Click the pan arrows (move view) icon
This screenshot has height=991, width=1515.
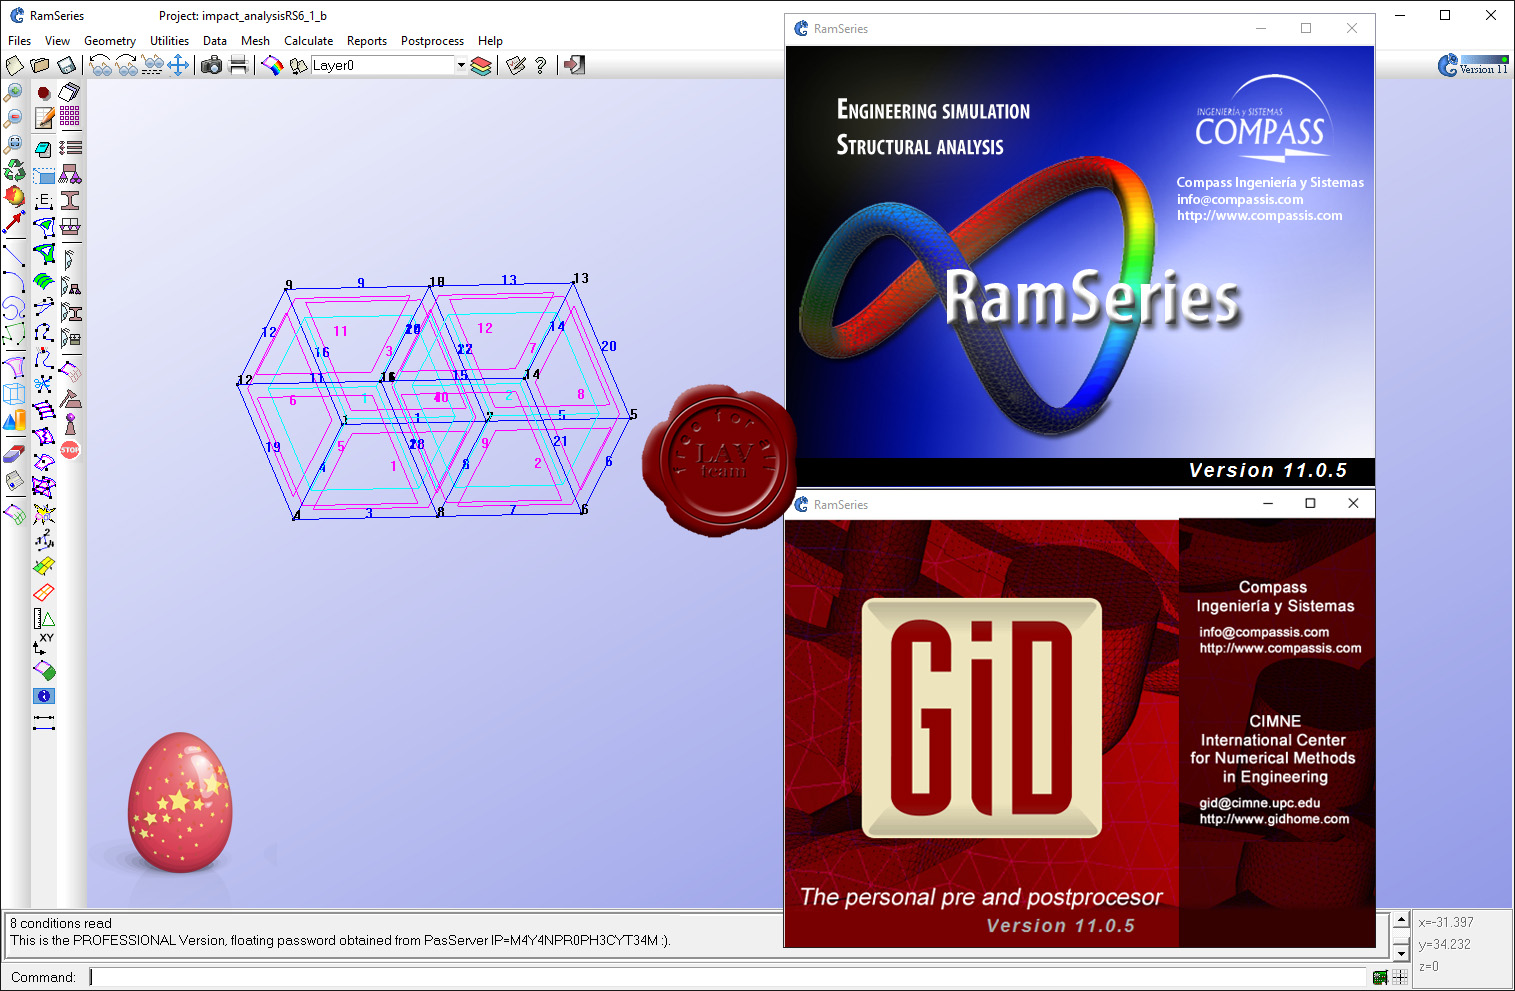(178, 65)
